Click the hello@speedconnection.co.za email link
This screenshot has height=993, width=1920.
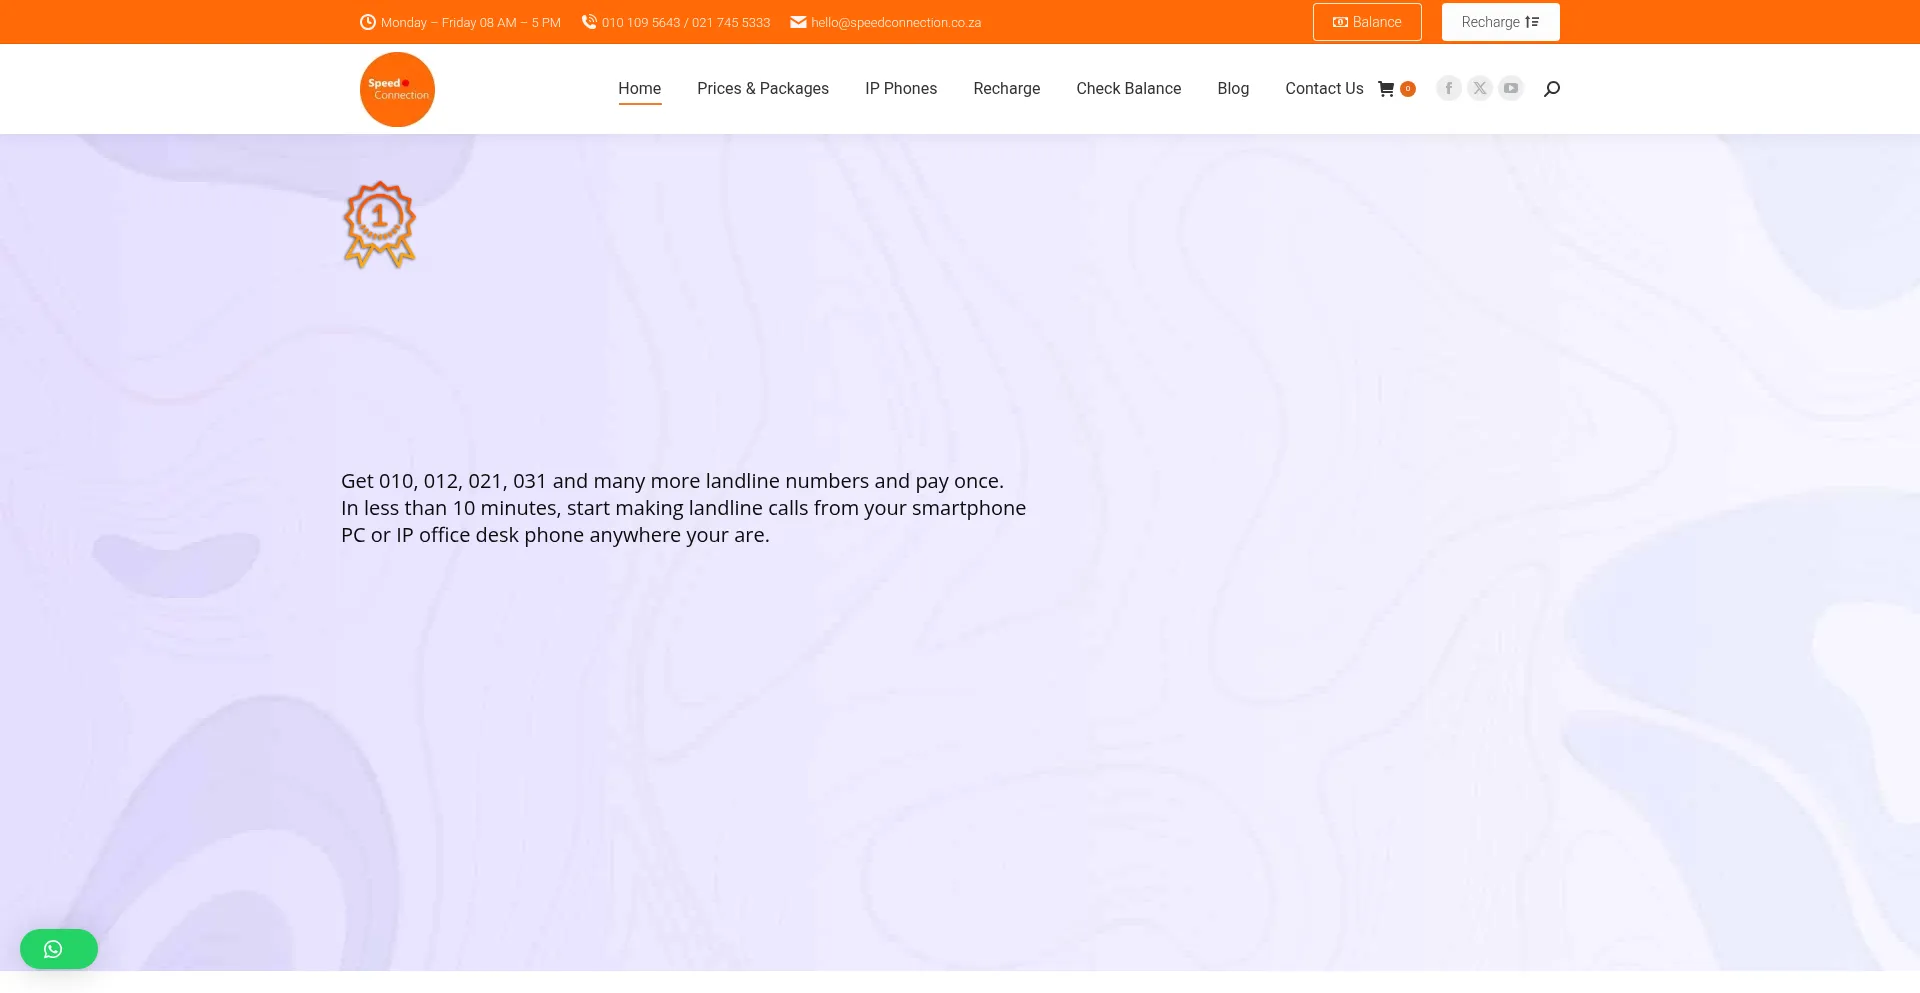896,23
